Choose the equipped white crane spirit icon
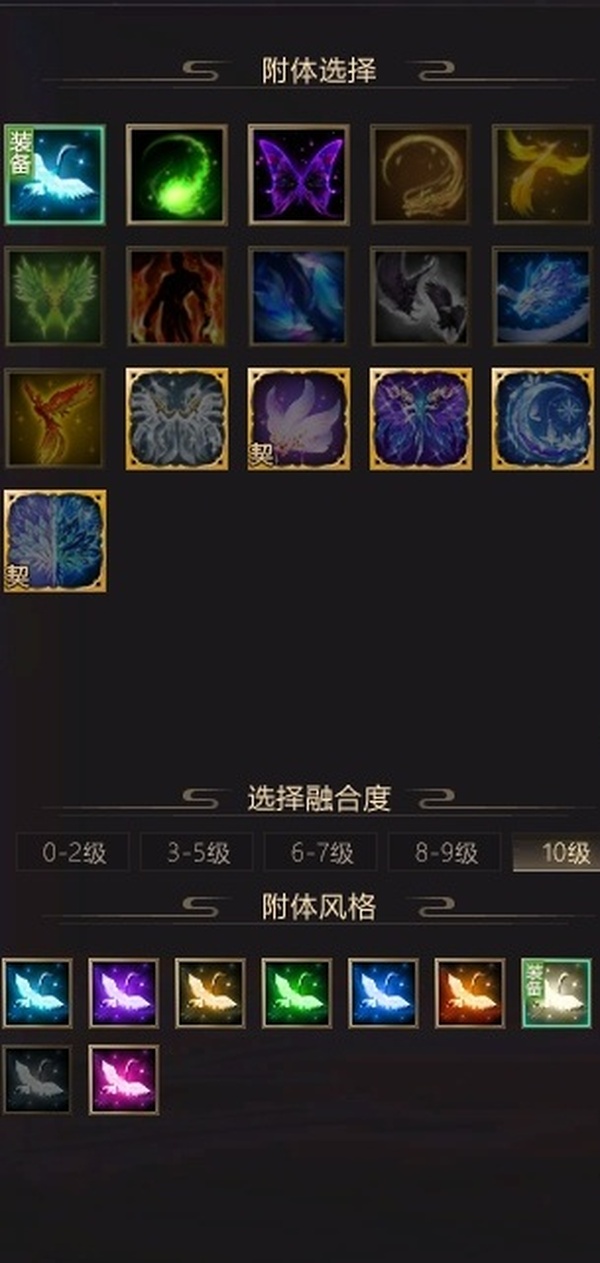The width and height of the screenshot is (600, 1263). [x=55, y=175]
